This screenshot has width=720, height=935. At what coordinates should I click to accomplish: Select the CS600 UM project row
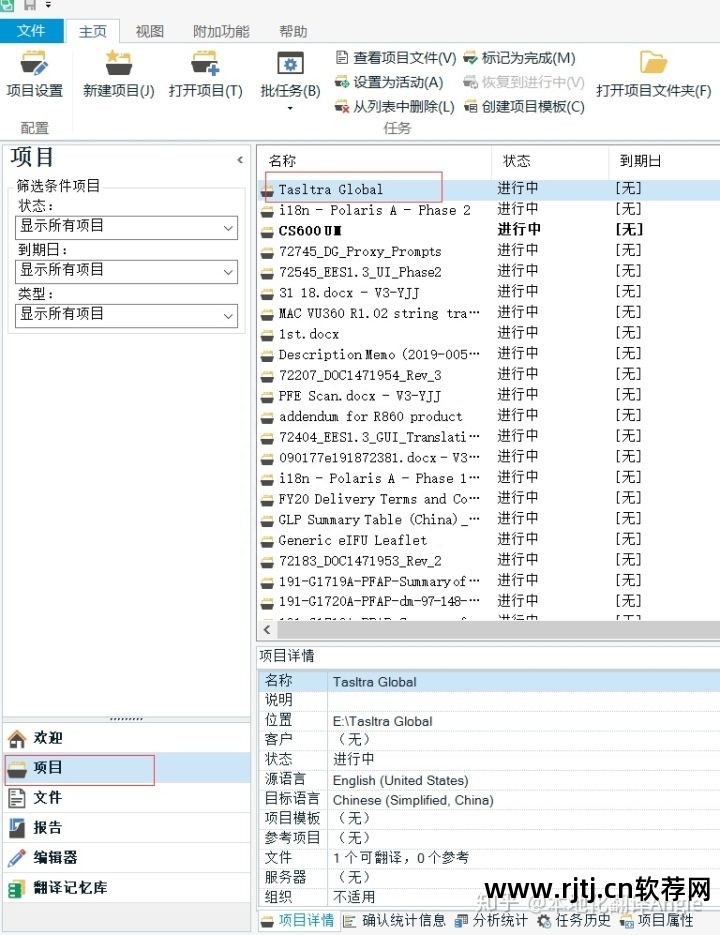pyautogui.click(x=310, y=230)
